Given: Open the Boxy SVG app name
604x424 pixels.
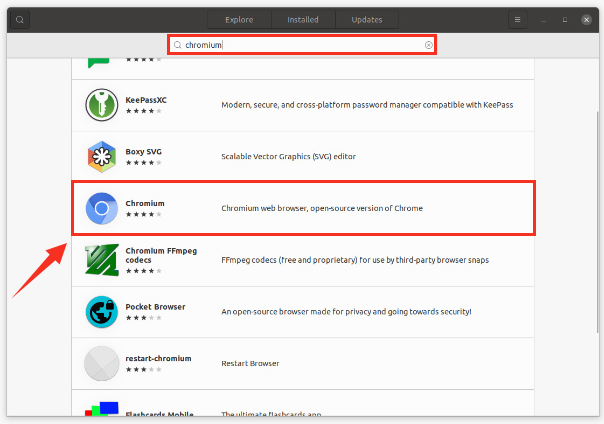Looking at the screenshot, I should point(143,152).
